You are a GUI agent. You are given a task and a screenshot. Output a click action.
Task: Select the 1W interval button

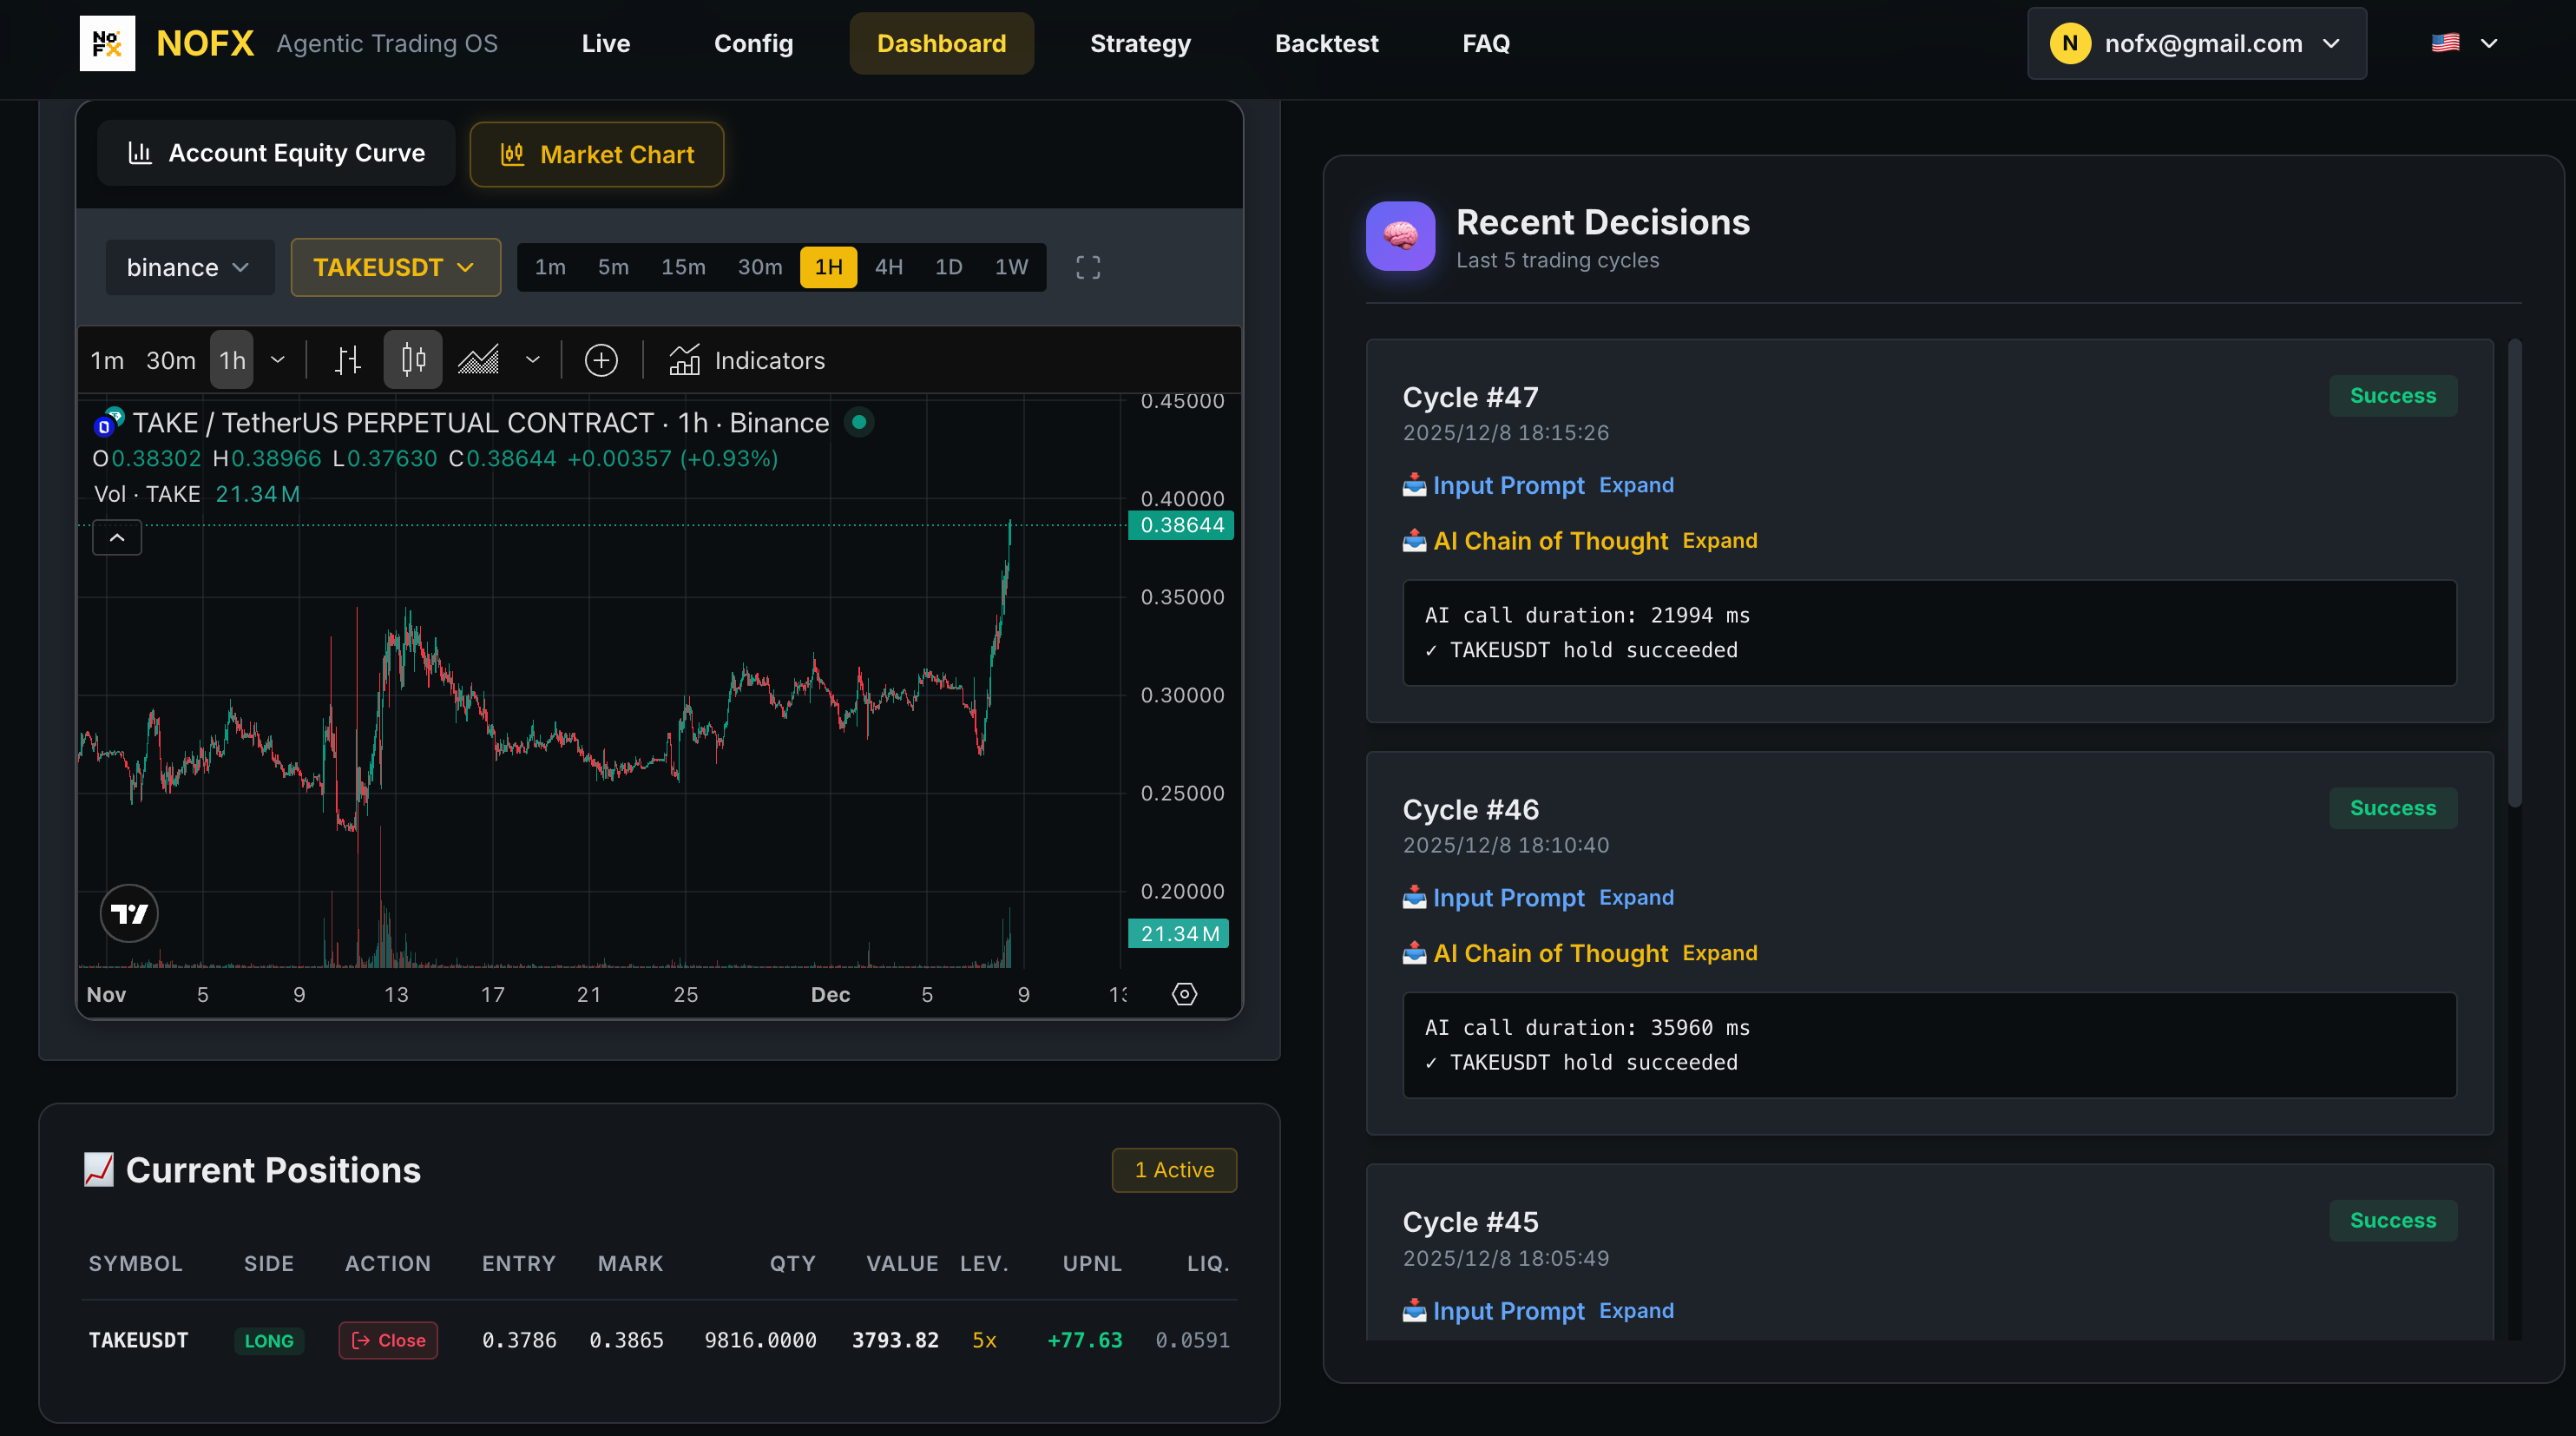pyautogui.click(x=1011, y=267)
